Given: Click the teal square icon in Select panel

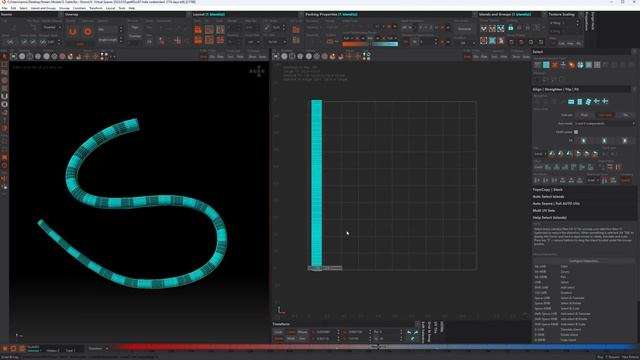Looking at the screenshot, I should (x=546, y=65).
